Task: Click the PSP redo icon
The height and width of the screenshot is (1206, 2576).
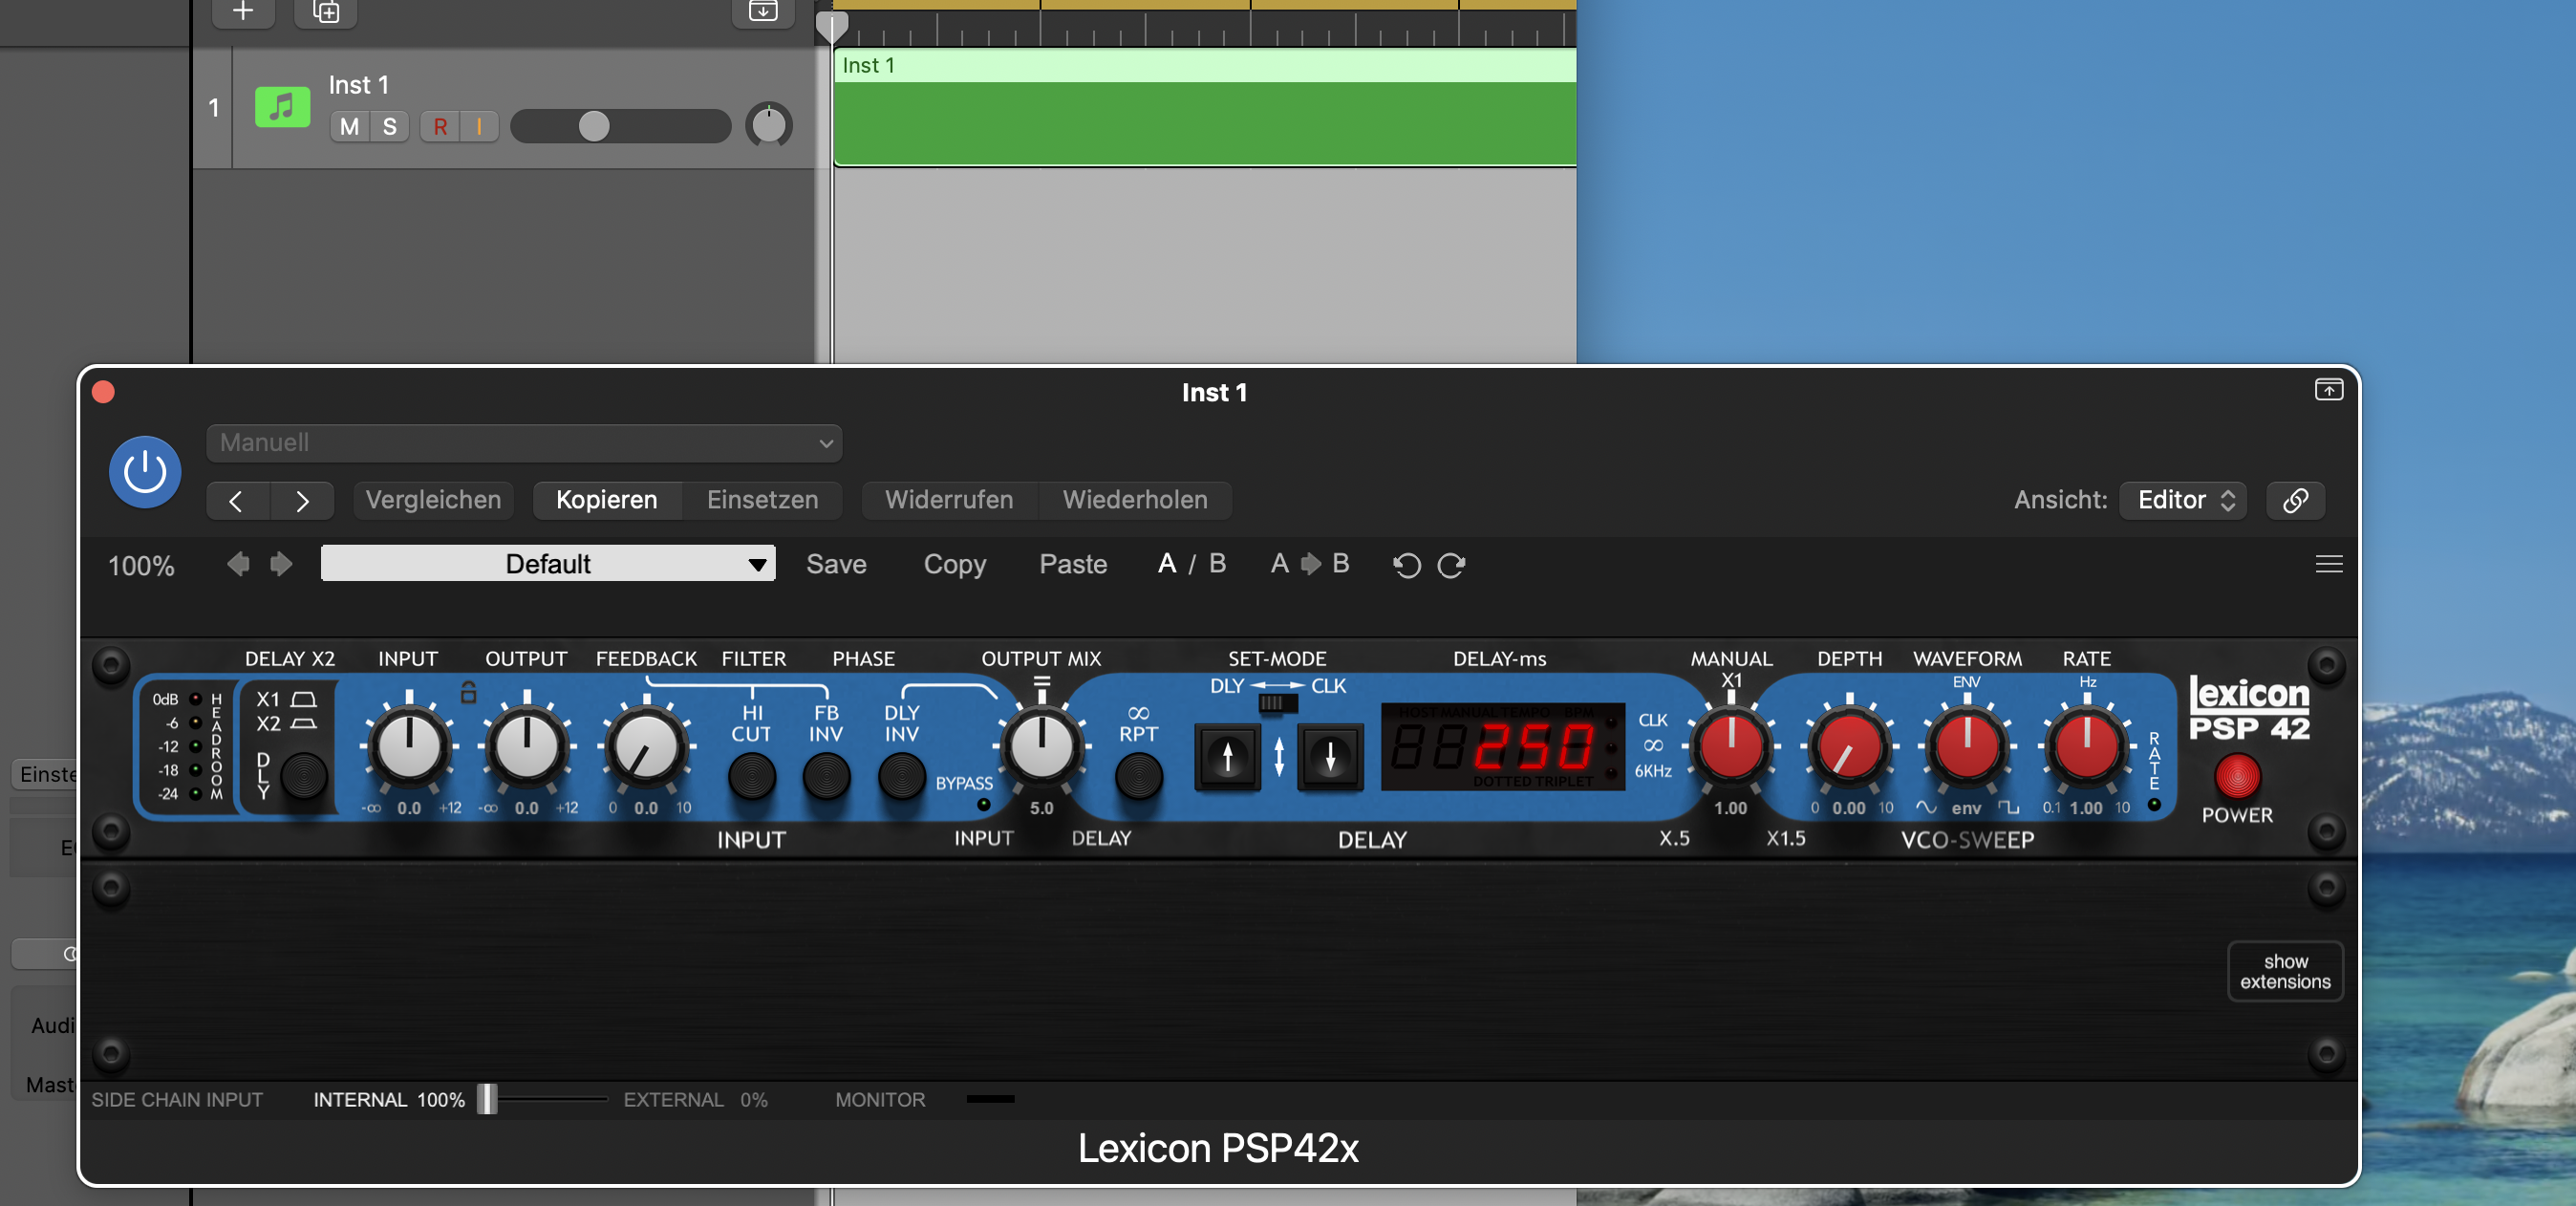Action: click(x=1451, y=565)
